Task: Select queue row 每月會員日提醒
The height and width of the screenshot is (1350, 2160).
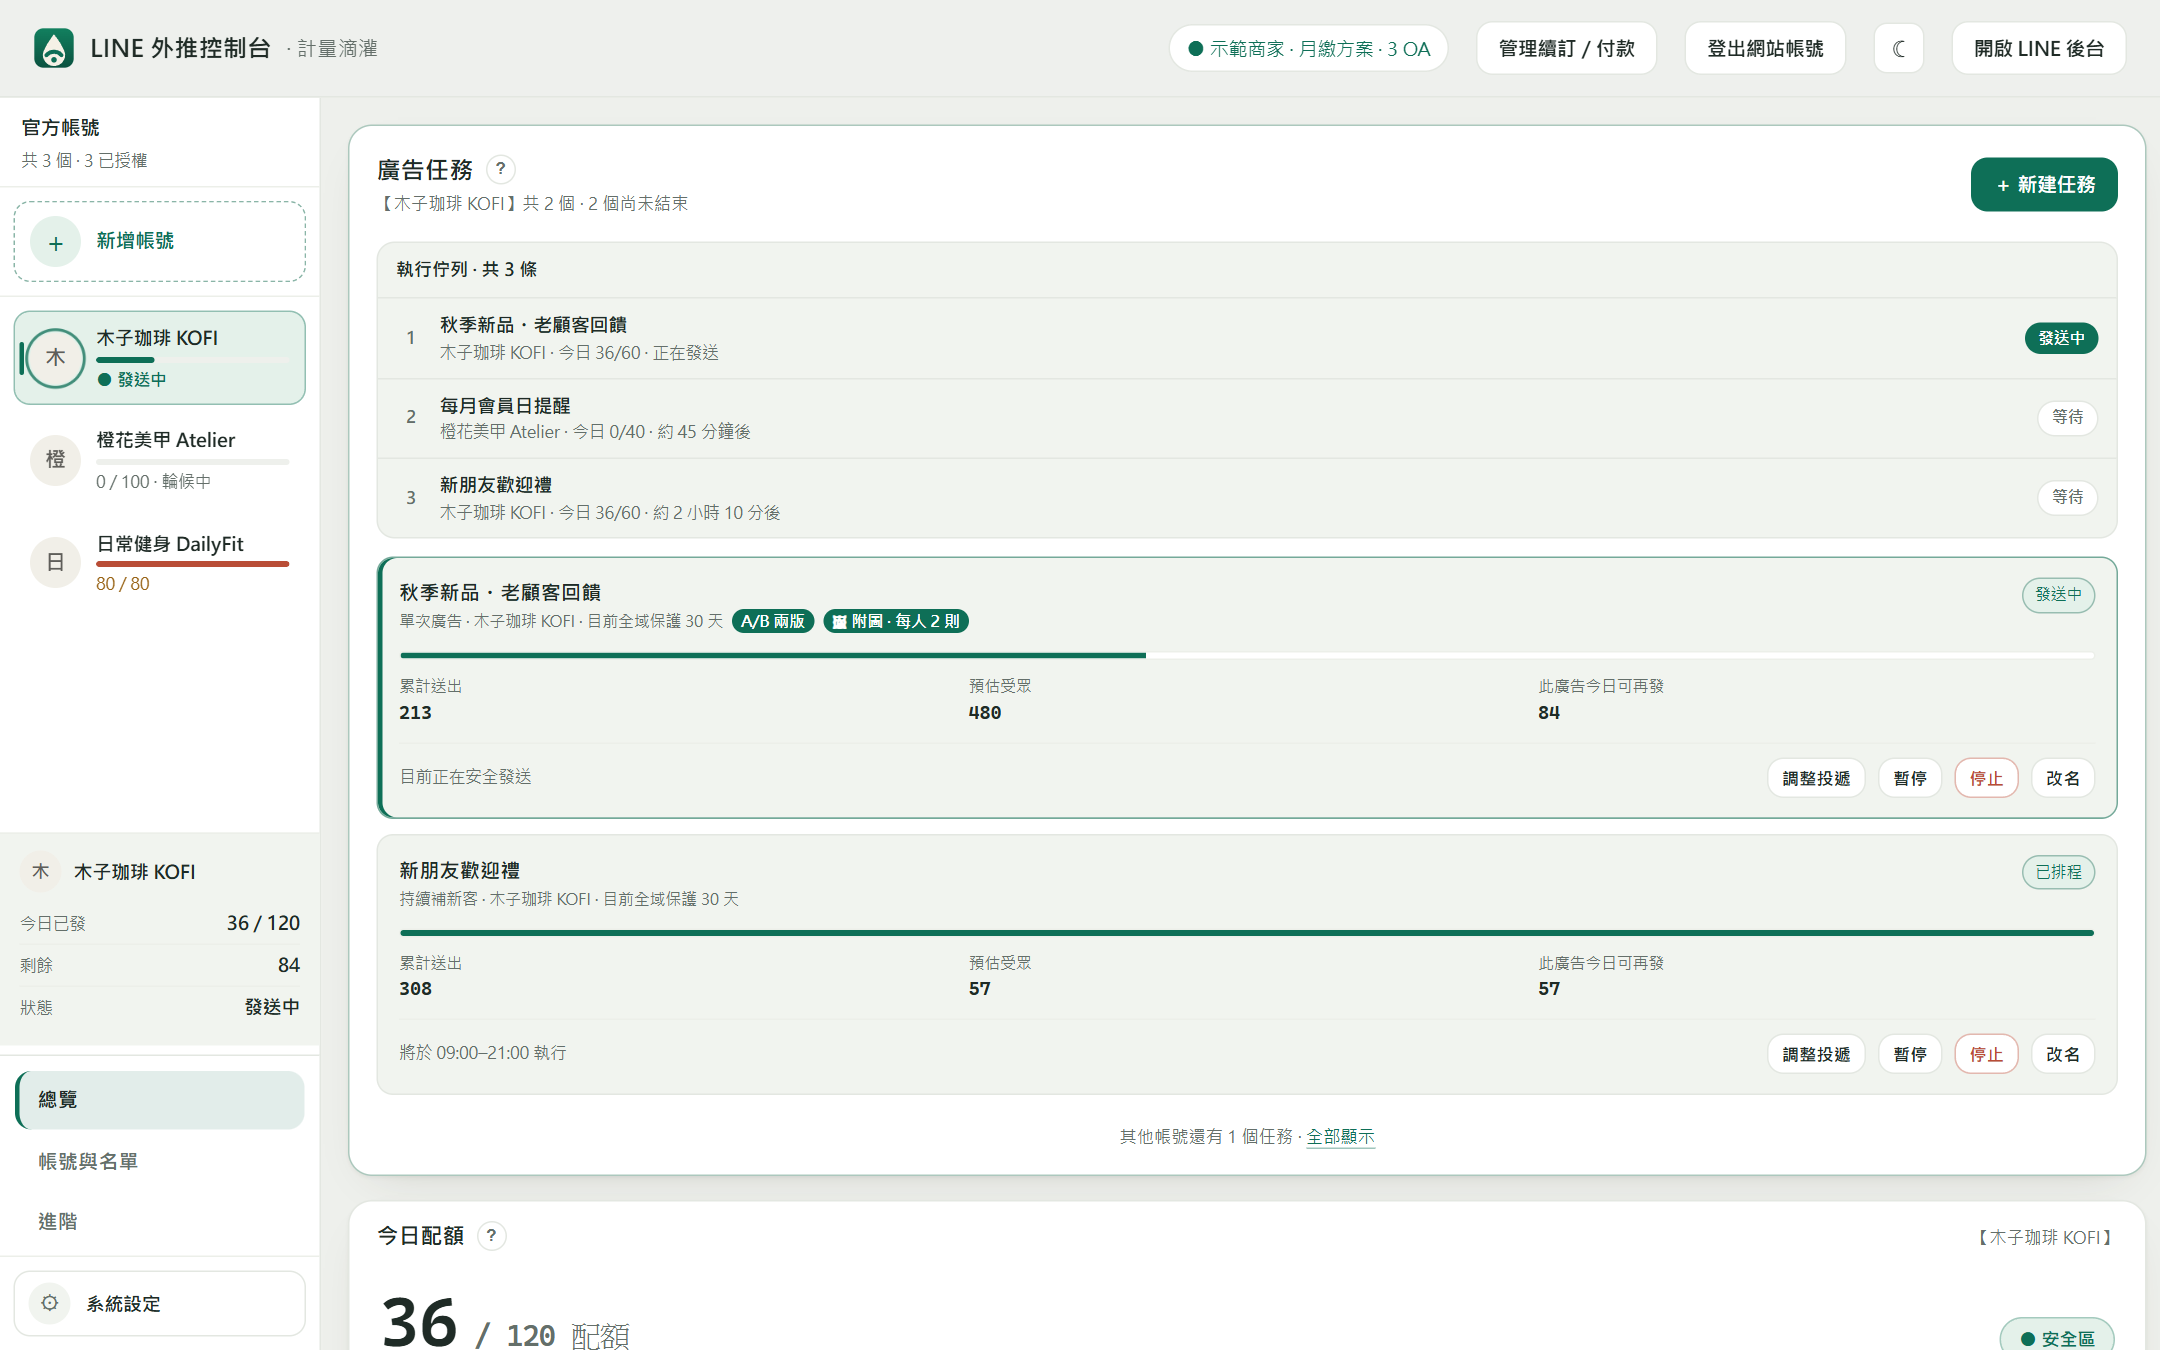Action: (1246, 418)
